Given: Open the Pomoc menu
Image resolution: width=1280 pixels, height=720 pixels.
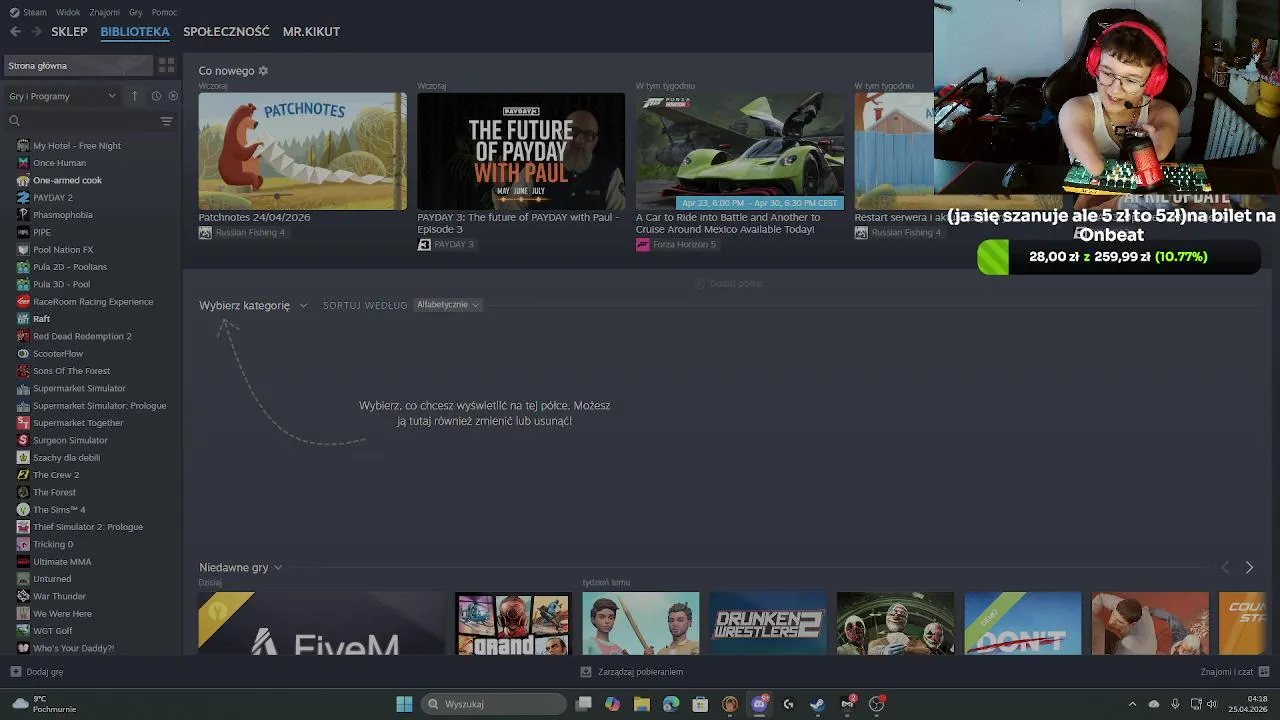Looking at the screenshot, I should click(164, 12).
